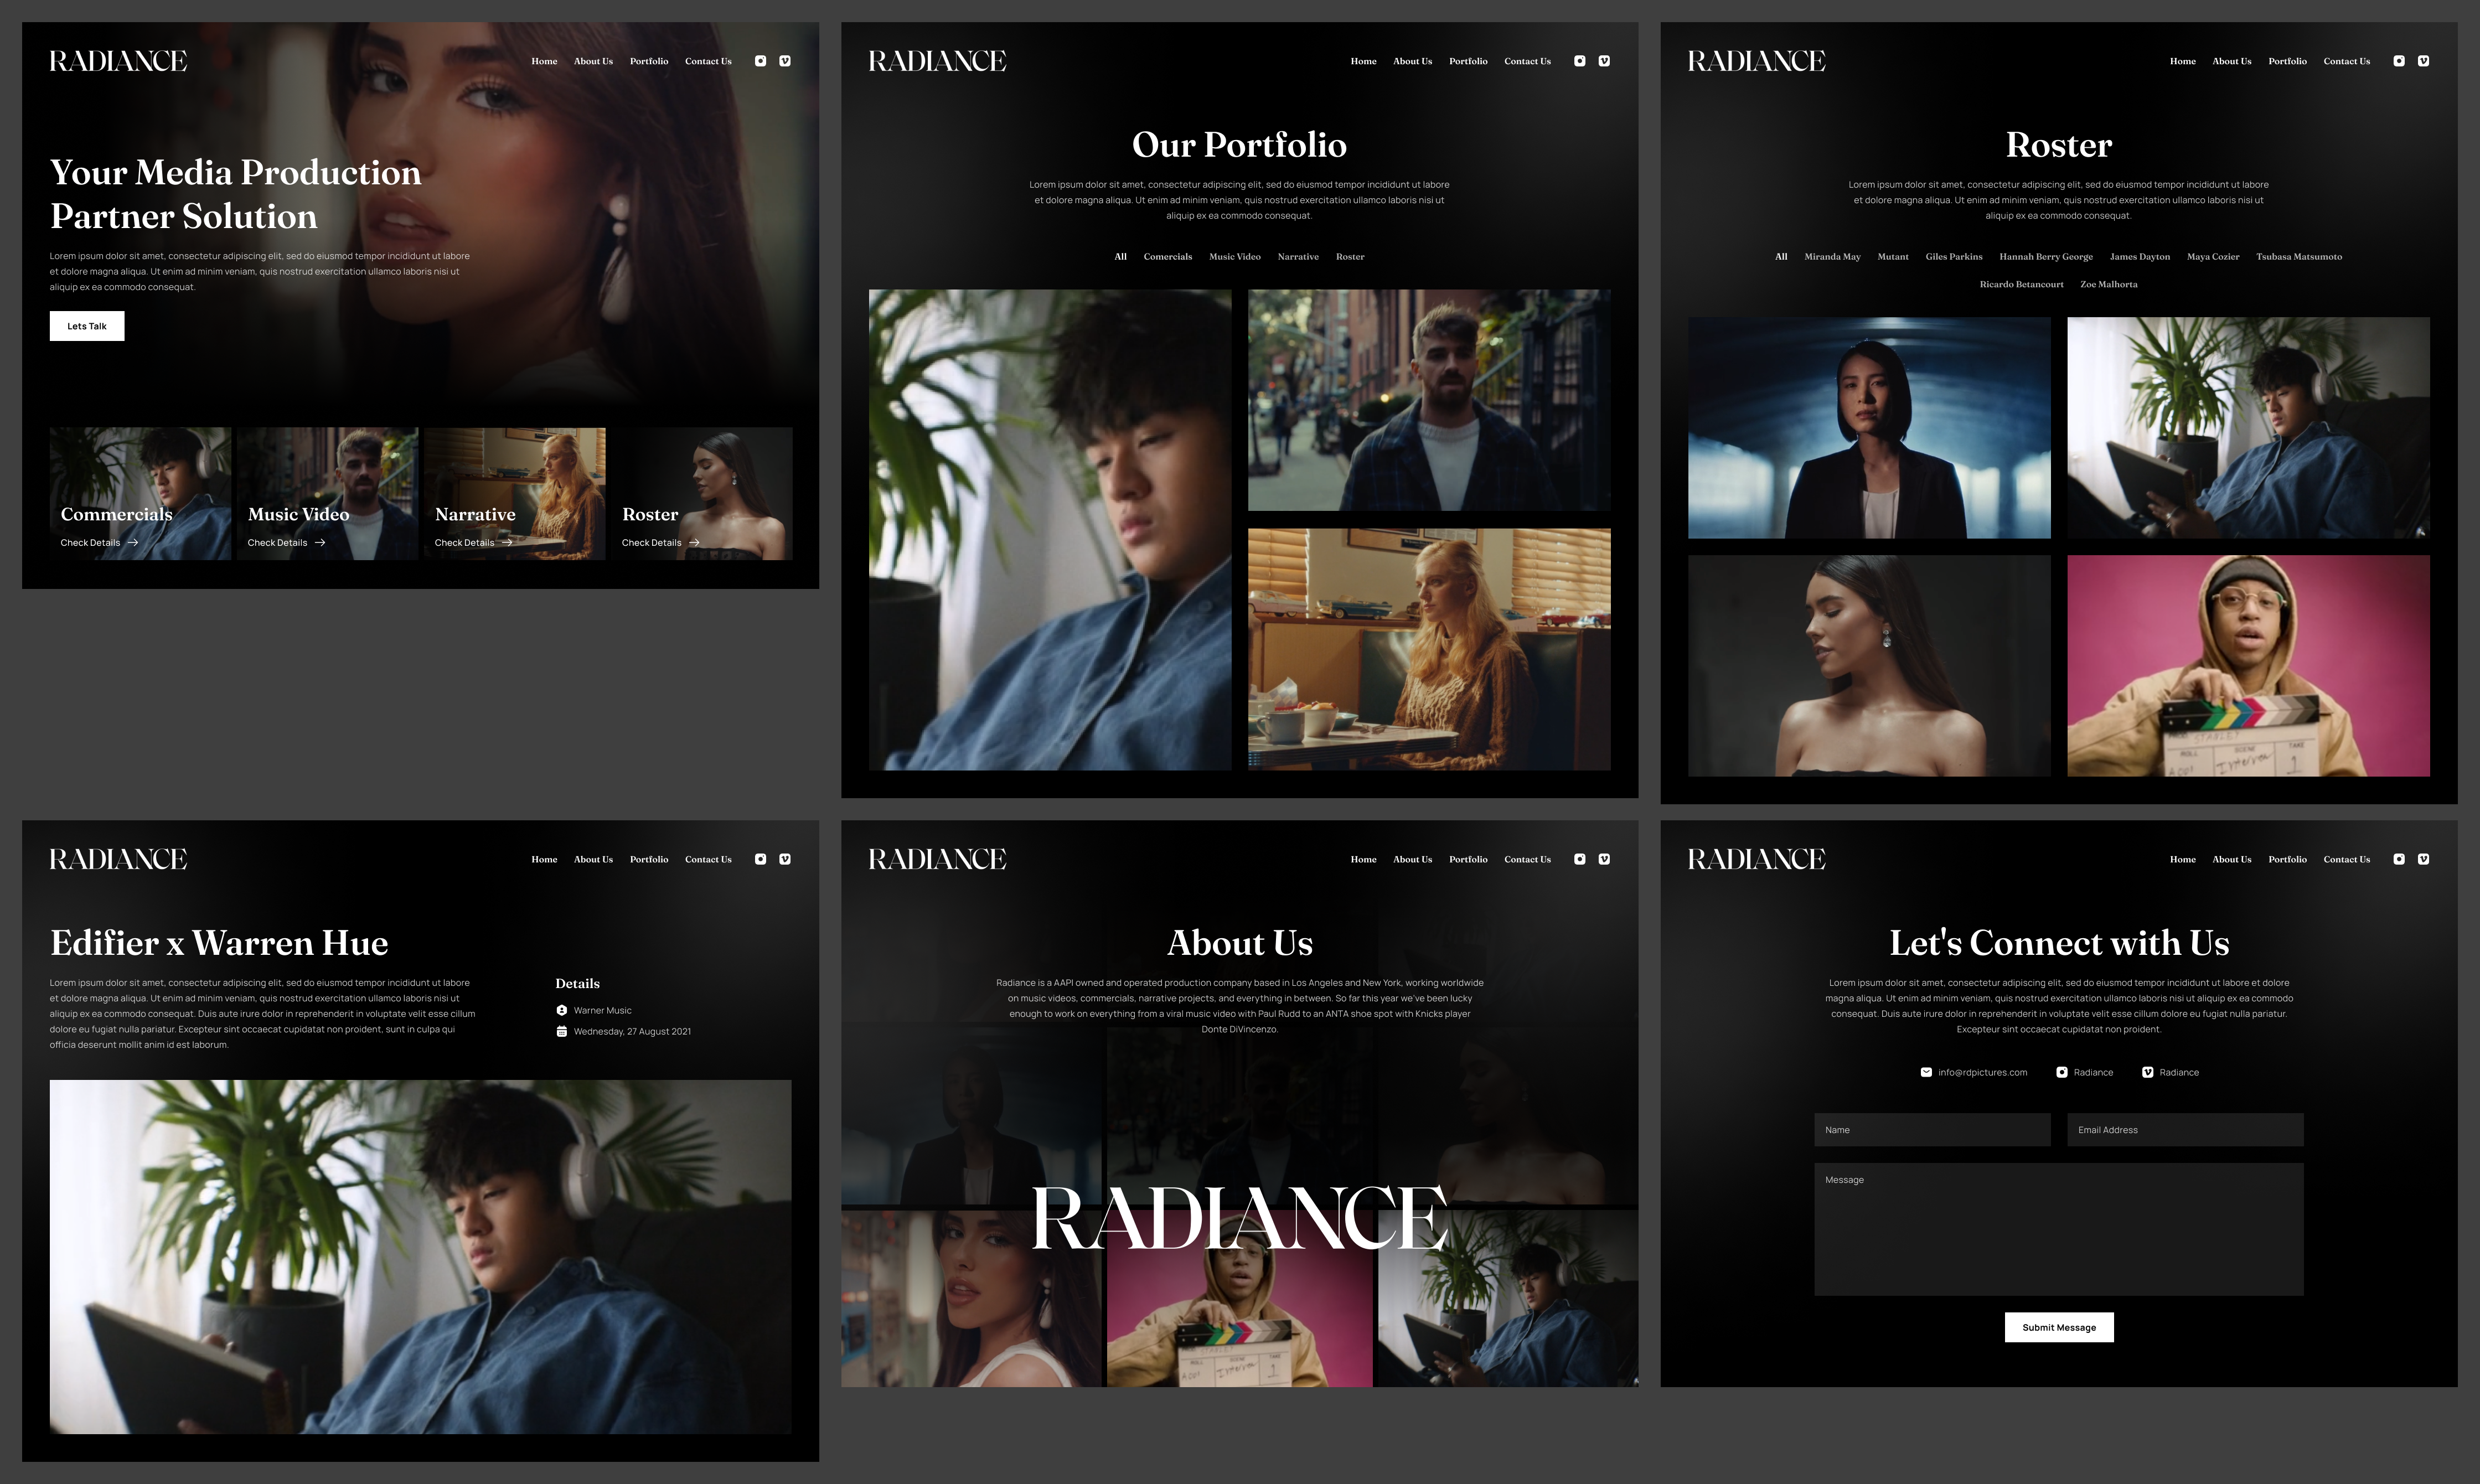Open the Contact Us navigation item
This screenshot has width=2480, height=1484.
708,61
